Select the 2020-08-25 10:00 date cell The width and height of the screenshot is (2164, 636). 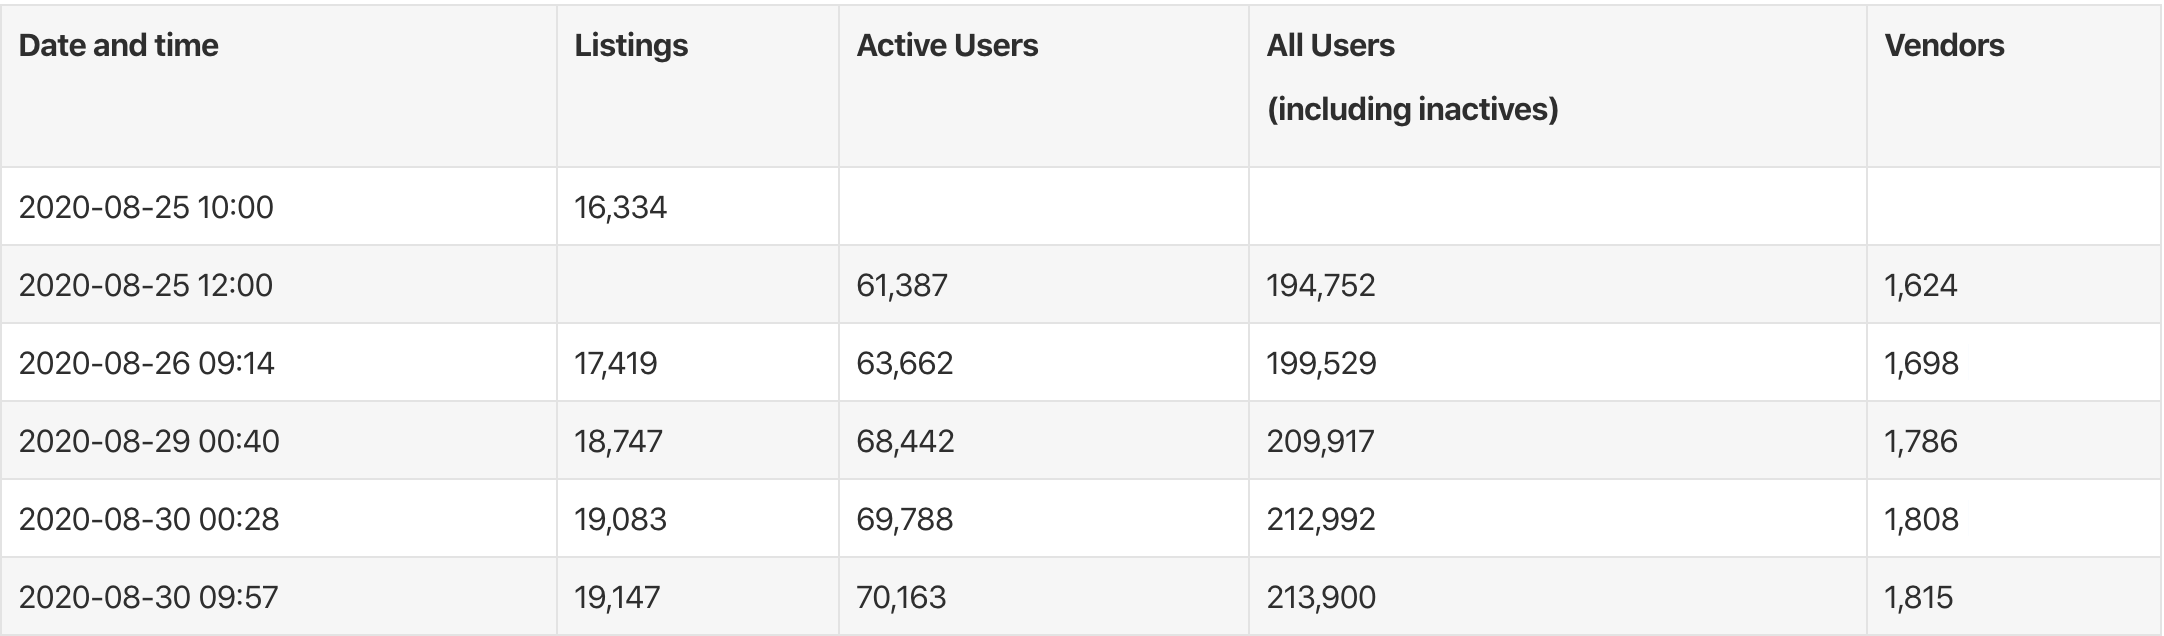pyautogui.click(x=146, y=207)
